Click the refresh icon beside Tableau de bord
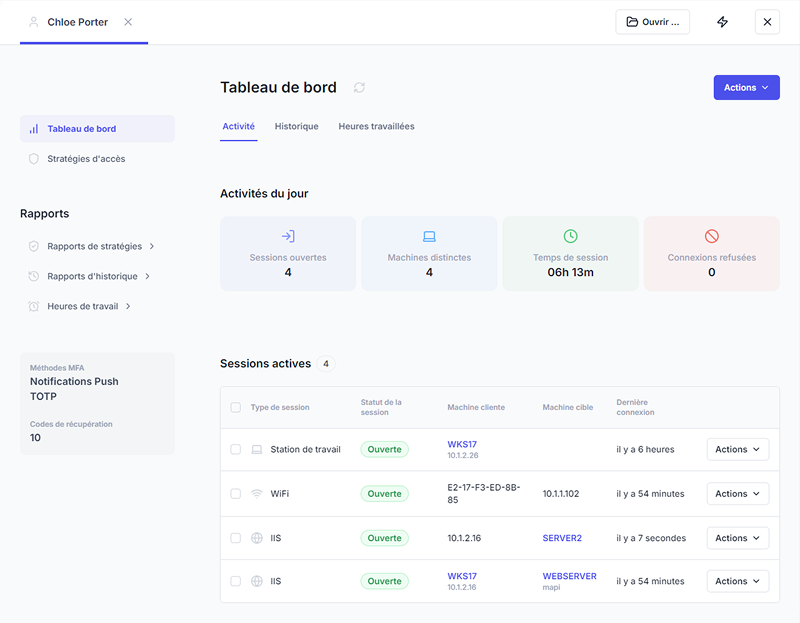The height and width of the screenshot is (623, 800). (x=359, y=88)
